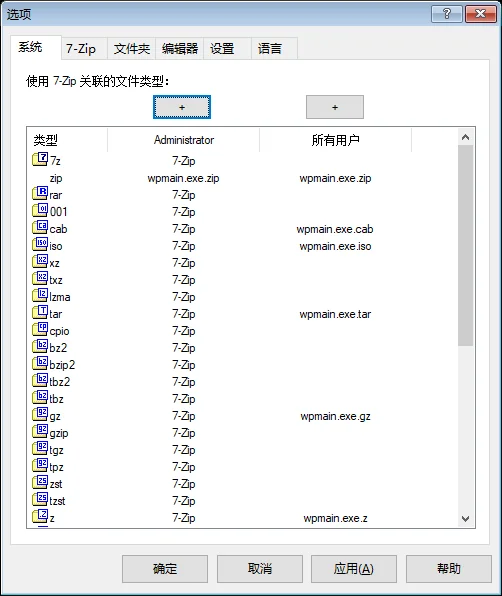Click 7-Zip value in the lzma row
Image resolution: width=502 pixels, height=596 pixels.
point(184,297)
